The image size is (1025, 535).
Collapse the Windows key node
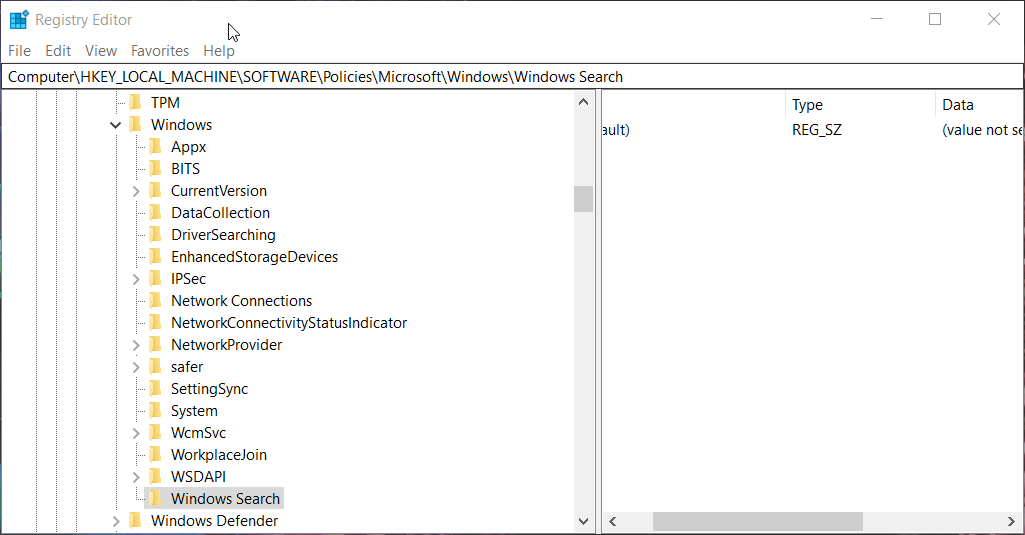pyautogui.click(x=116, y=125)
